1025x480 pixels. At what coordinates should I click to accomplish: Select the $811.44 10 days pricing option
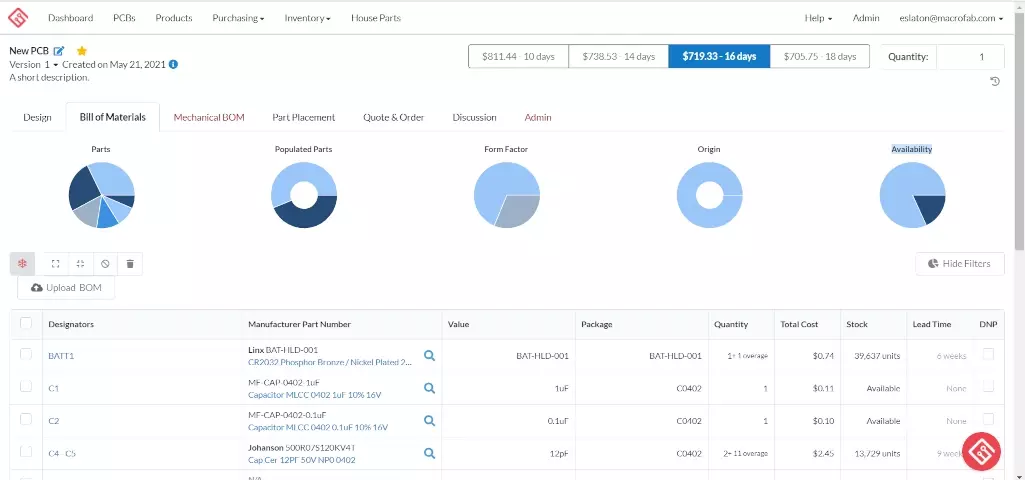tap(518, 56)
